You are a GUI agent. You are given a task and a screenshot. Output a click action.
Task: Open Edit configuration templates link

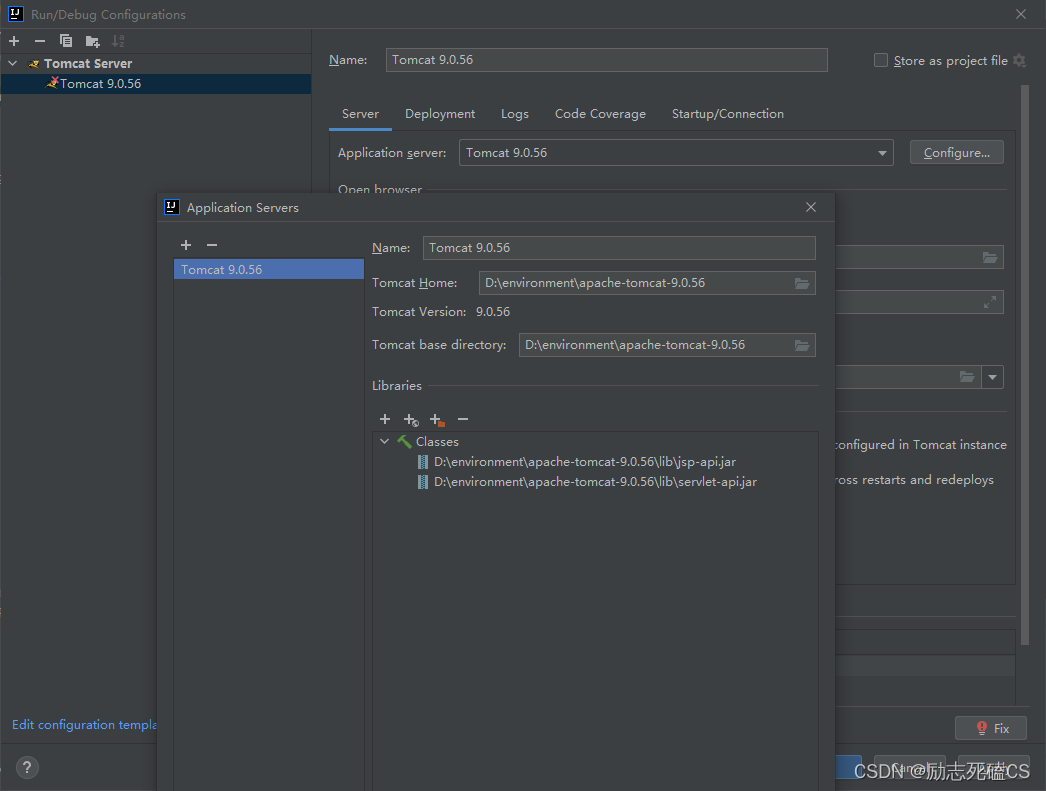(x=84, y=724)
